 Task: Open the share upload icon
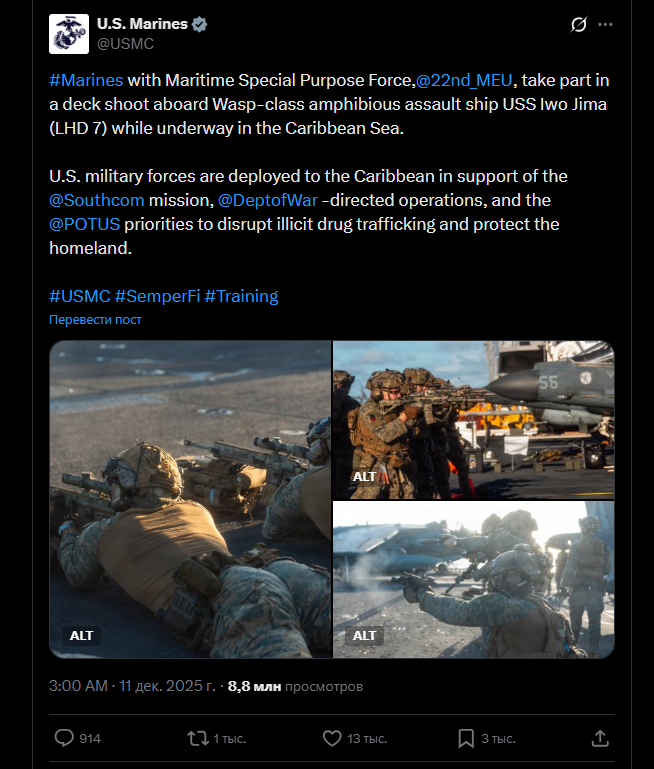coord(600,738)
